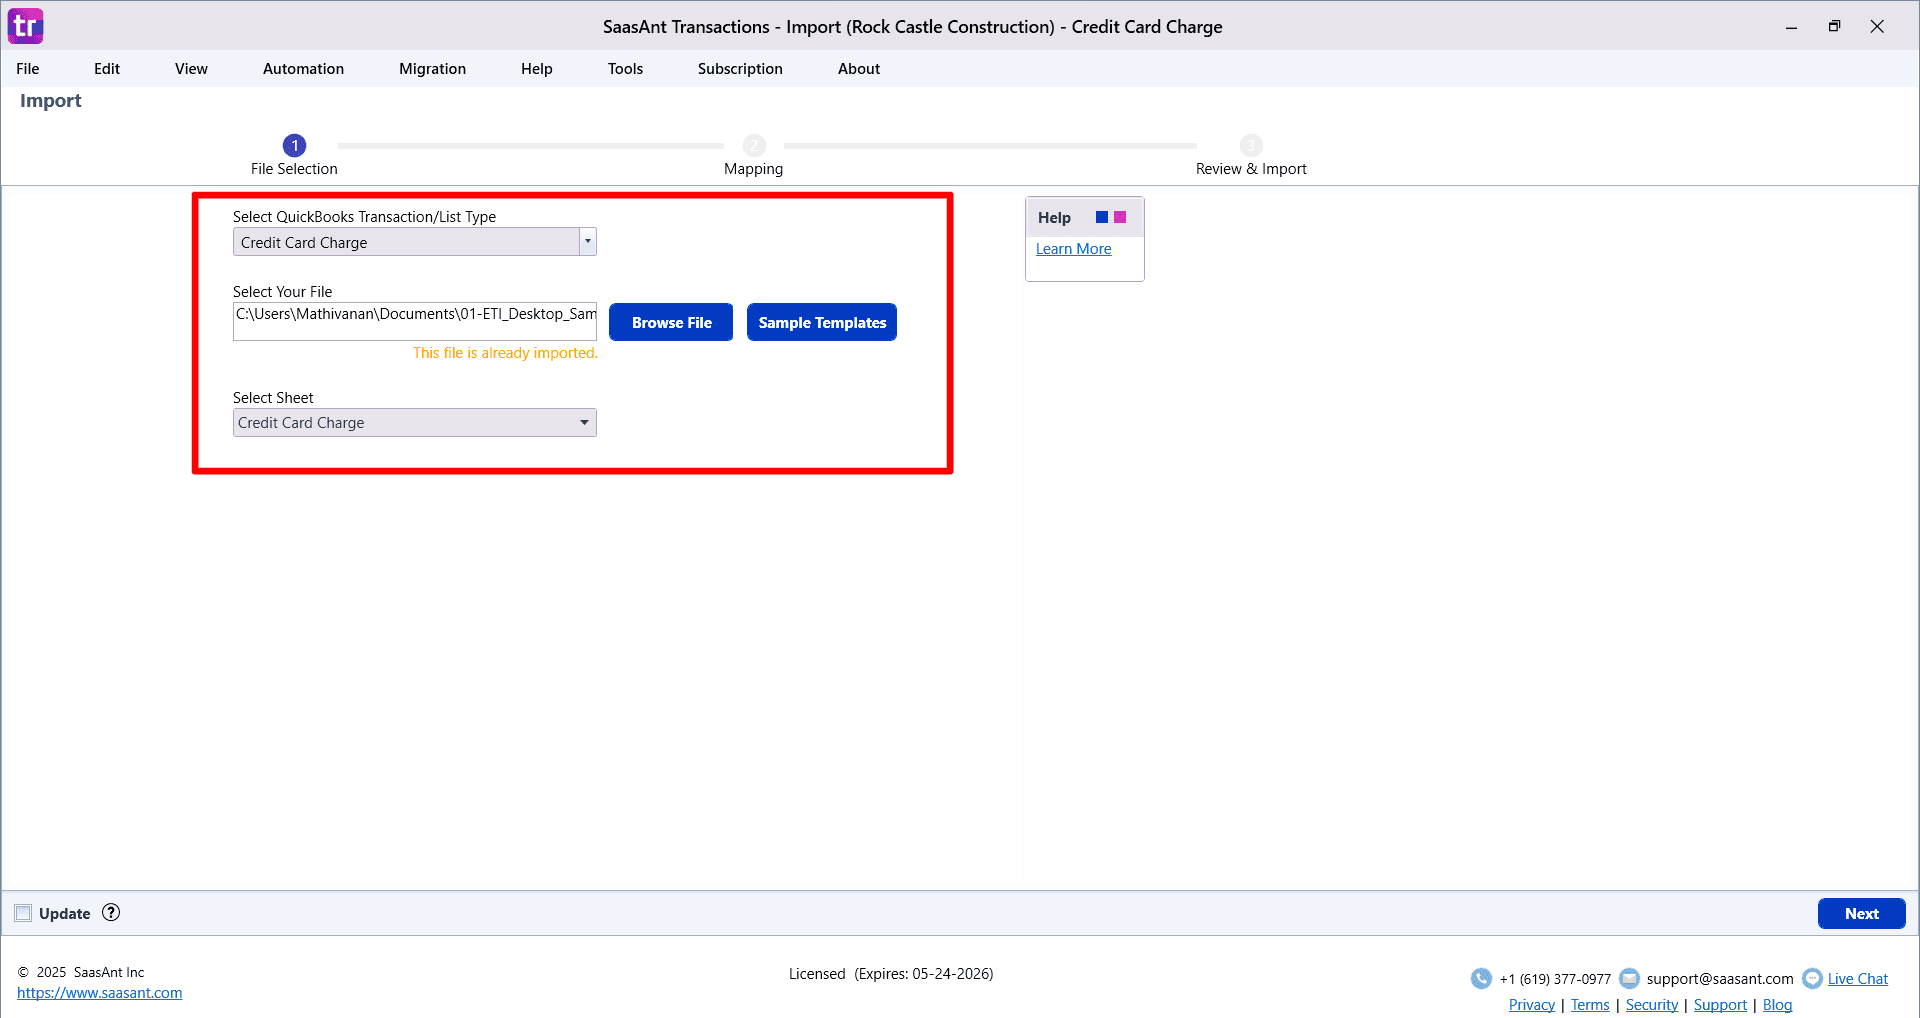Open the Live Chat link

[1858, 979]
